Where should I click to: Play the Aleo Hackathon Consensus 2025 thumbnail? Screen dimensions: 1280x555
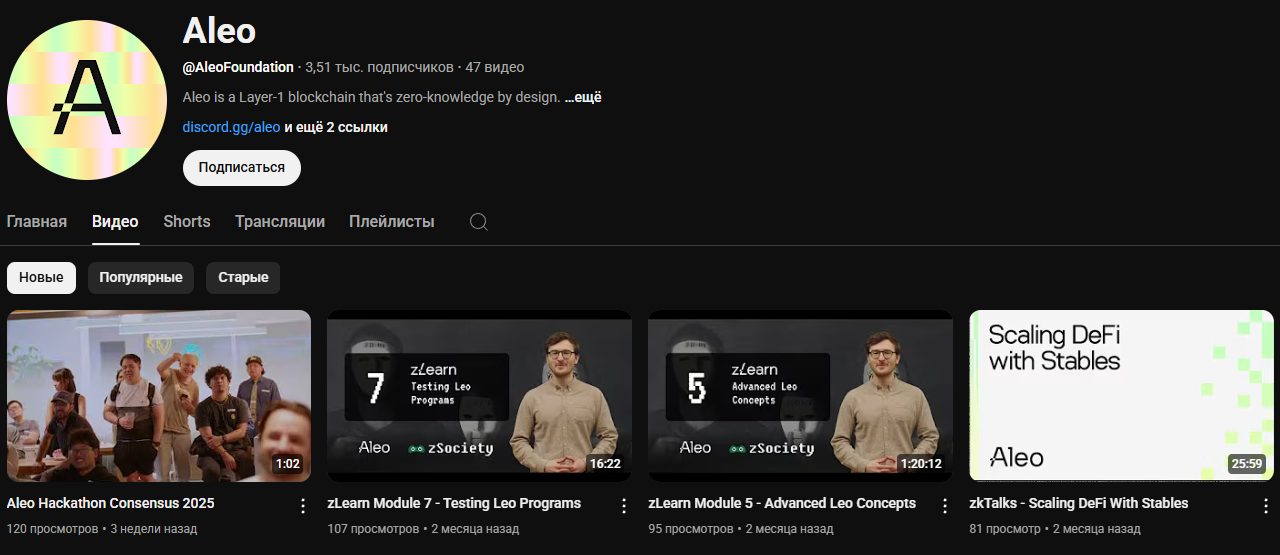coord(159,396)
